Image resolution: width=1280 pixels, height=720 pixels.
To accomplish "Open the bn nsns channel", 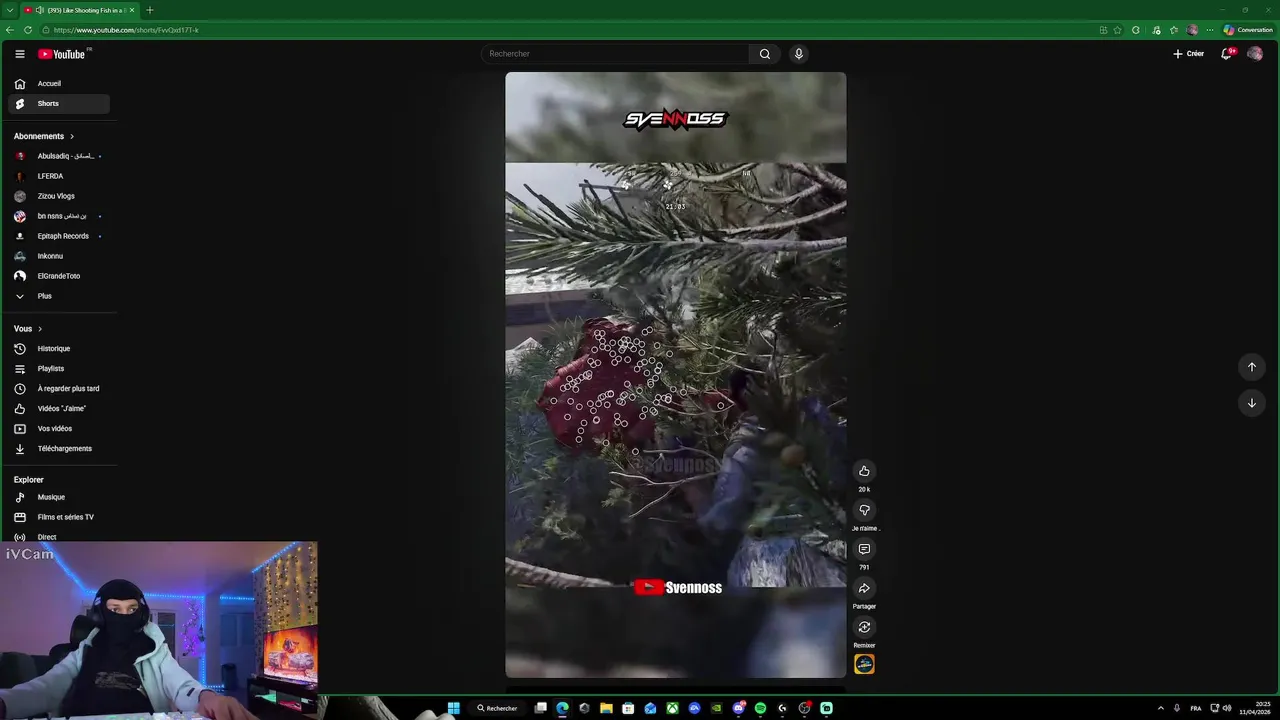I will click(x=59, y=216).
